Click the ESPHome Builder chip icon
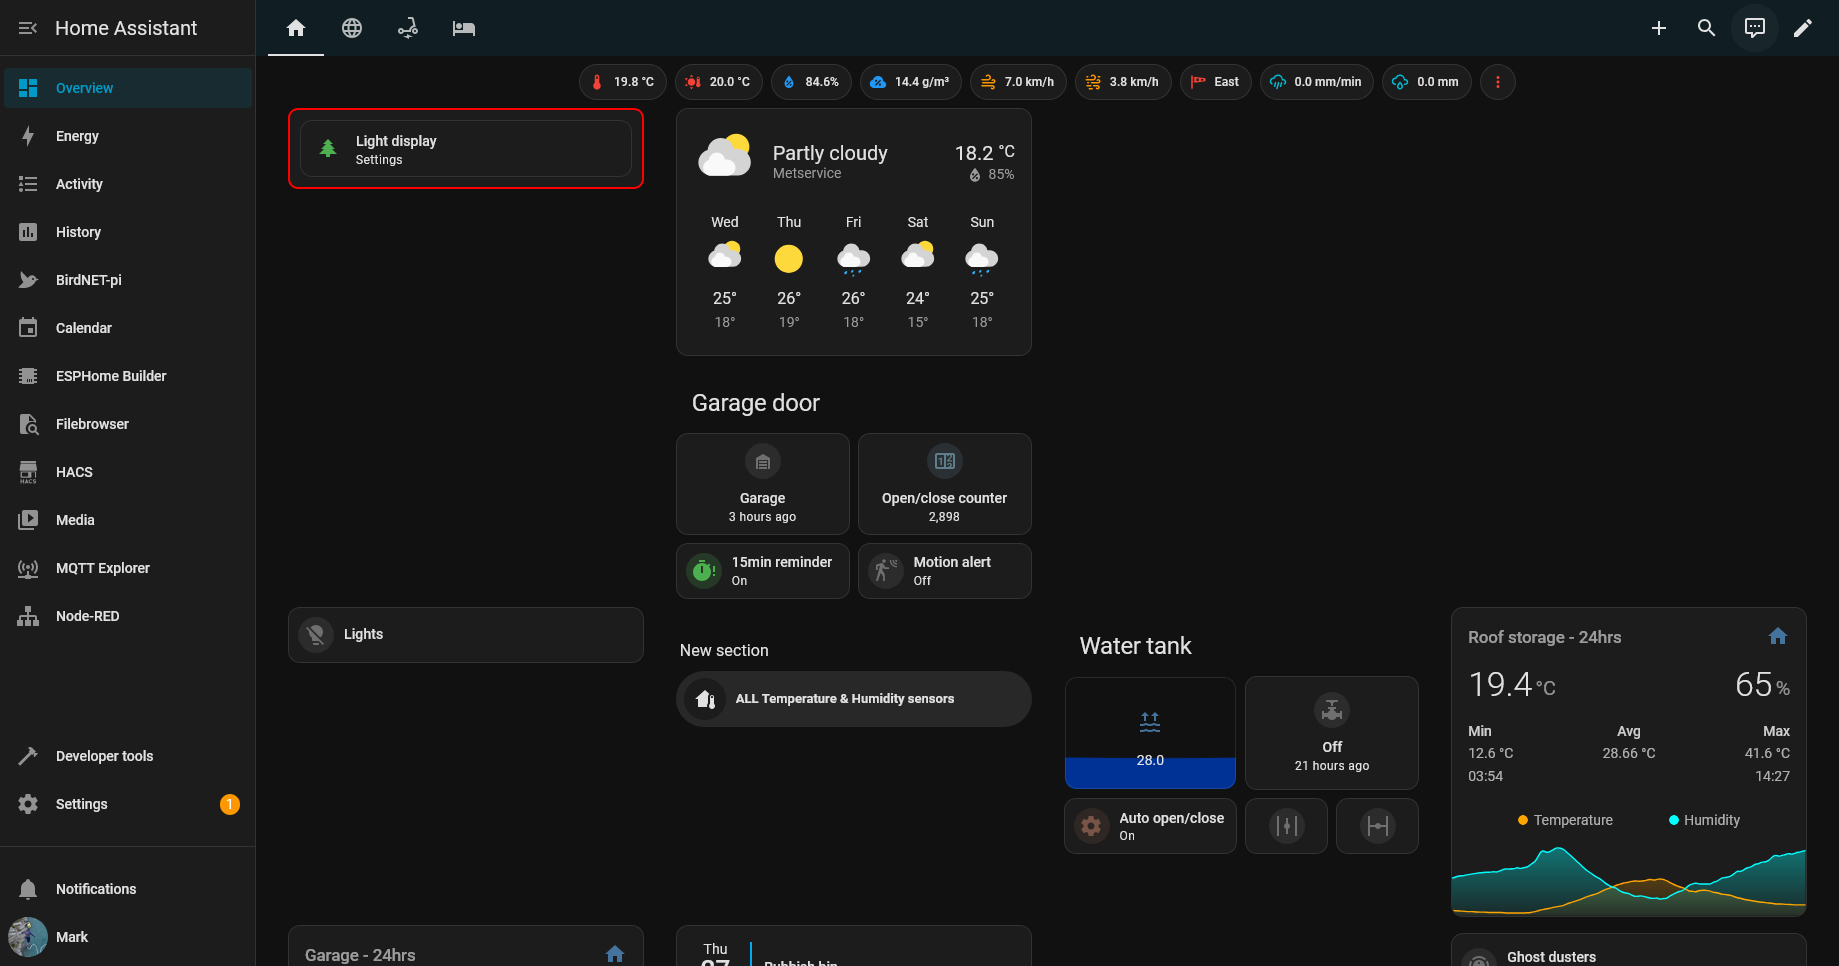 pyautogui.click(x=28, y=376)
